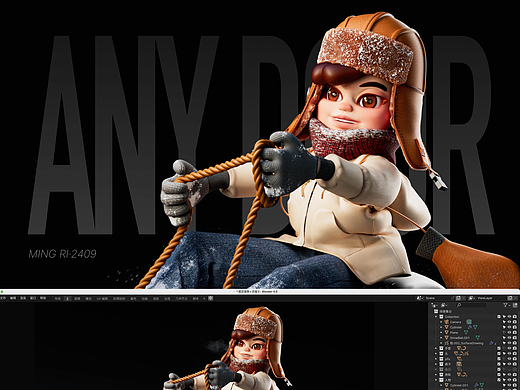Switch to the 纹理绘制 workspace tab

pos(118,298)
